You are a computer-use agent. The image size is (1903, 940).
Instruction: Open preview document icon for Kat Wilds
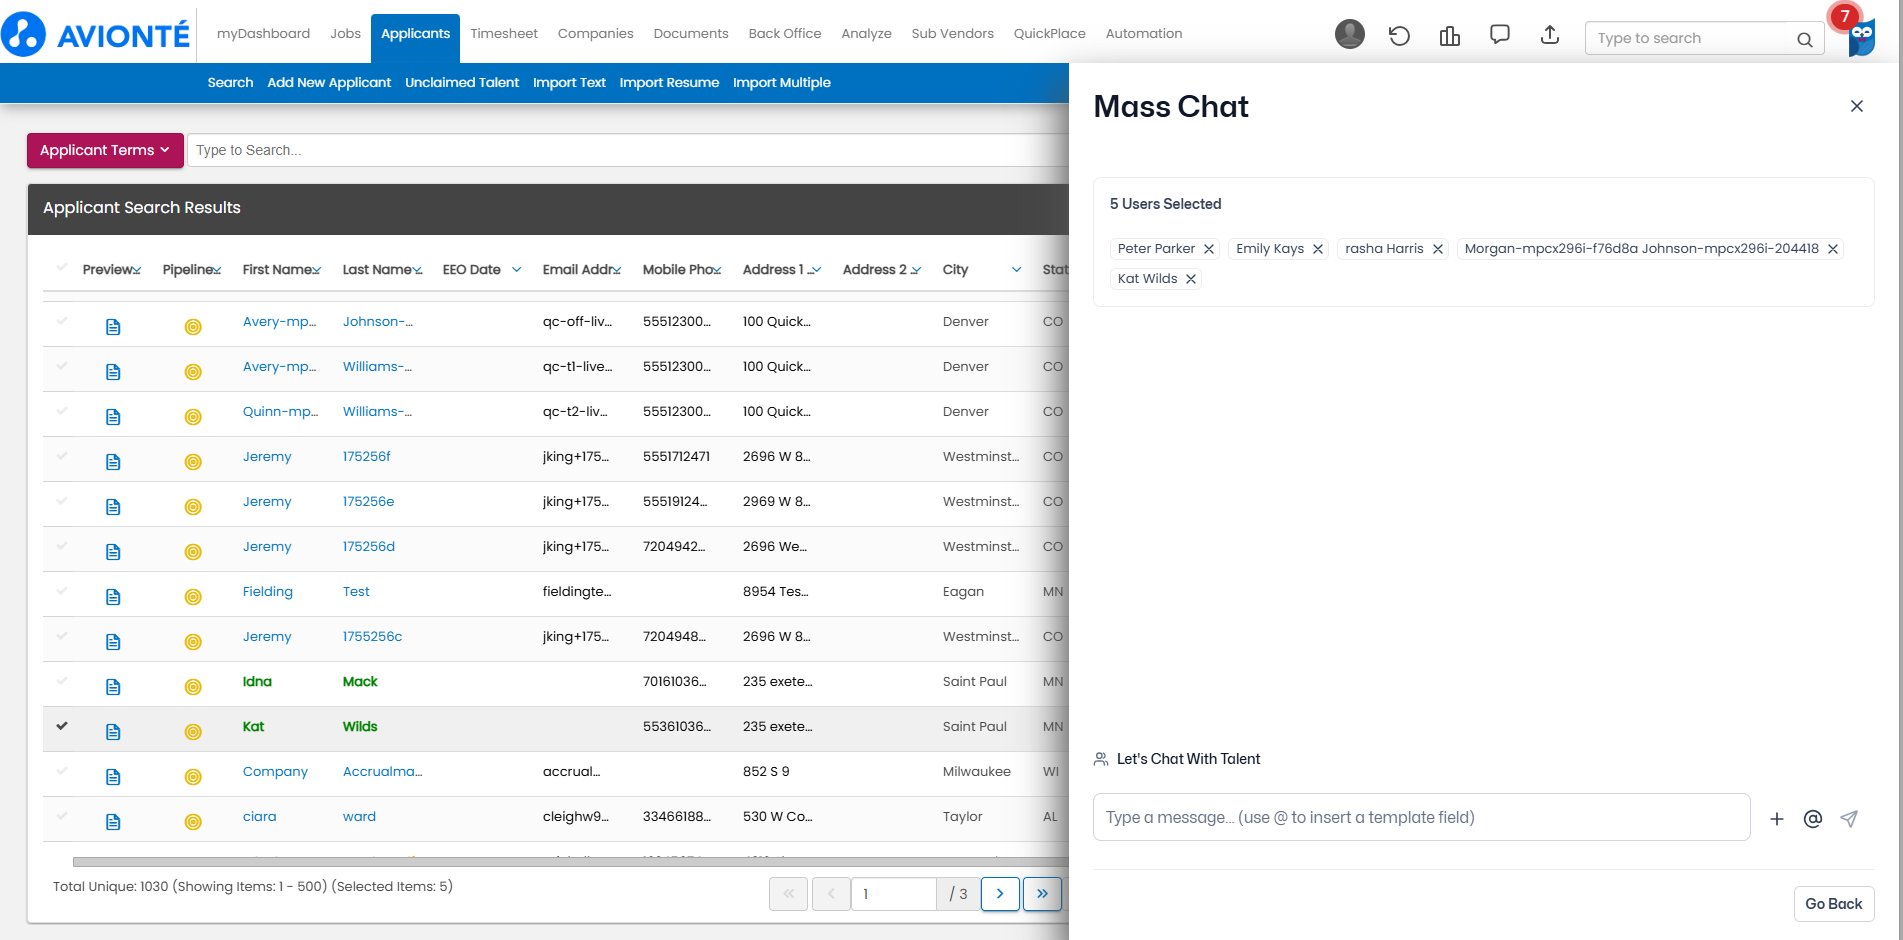pyautogui.click(x=113, y=732)
